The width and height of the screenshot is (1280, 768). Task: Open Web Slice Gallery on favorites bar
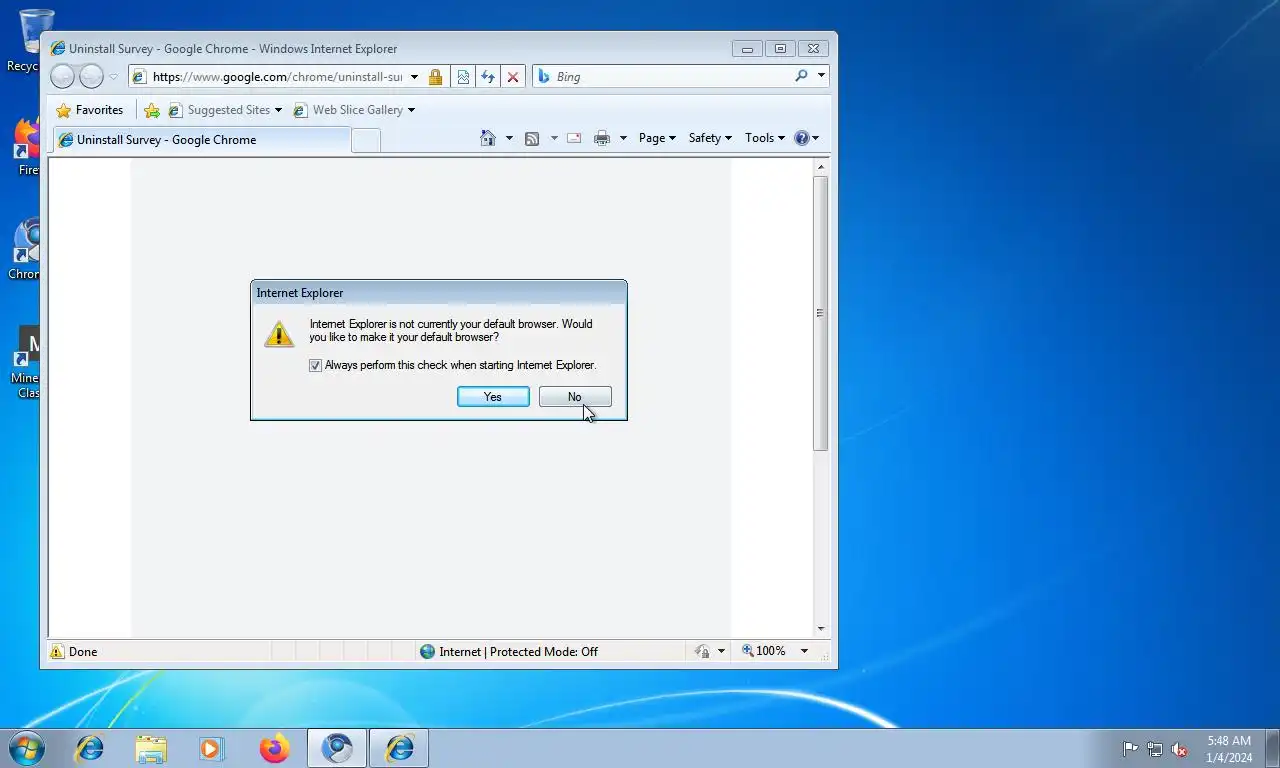click(x=354, y=110)
